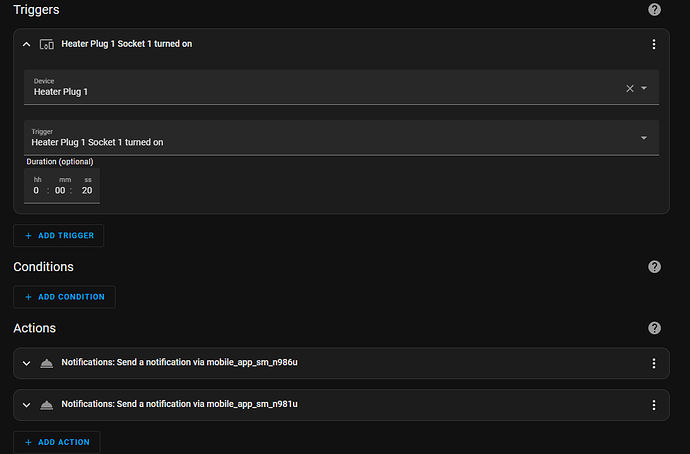Click the Add Action button

(57, 442)
